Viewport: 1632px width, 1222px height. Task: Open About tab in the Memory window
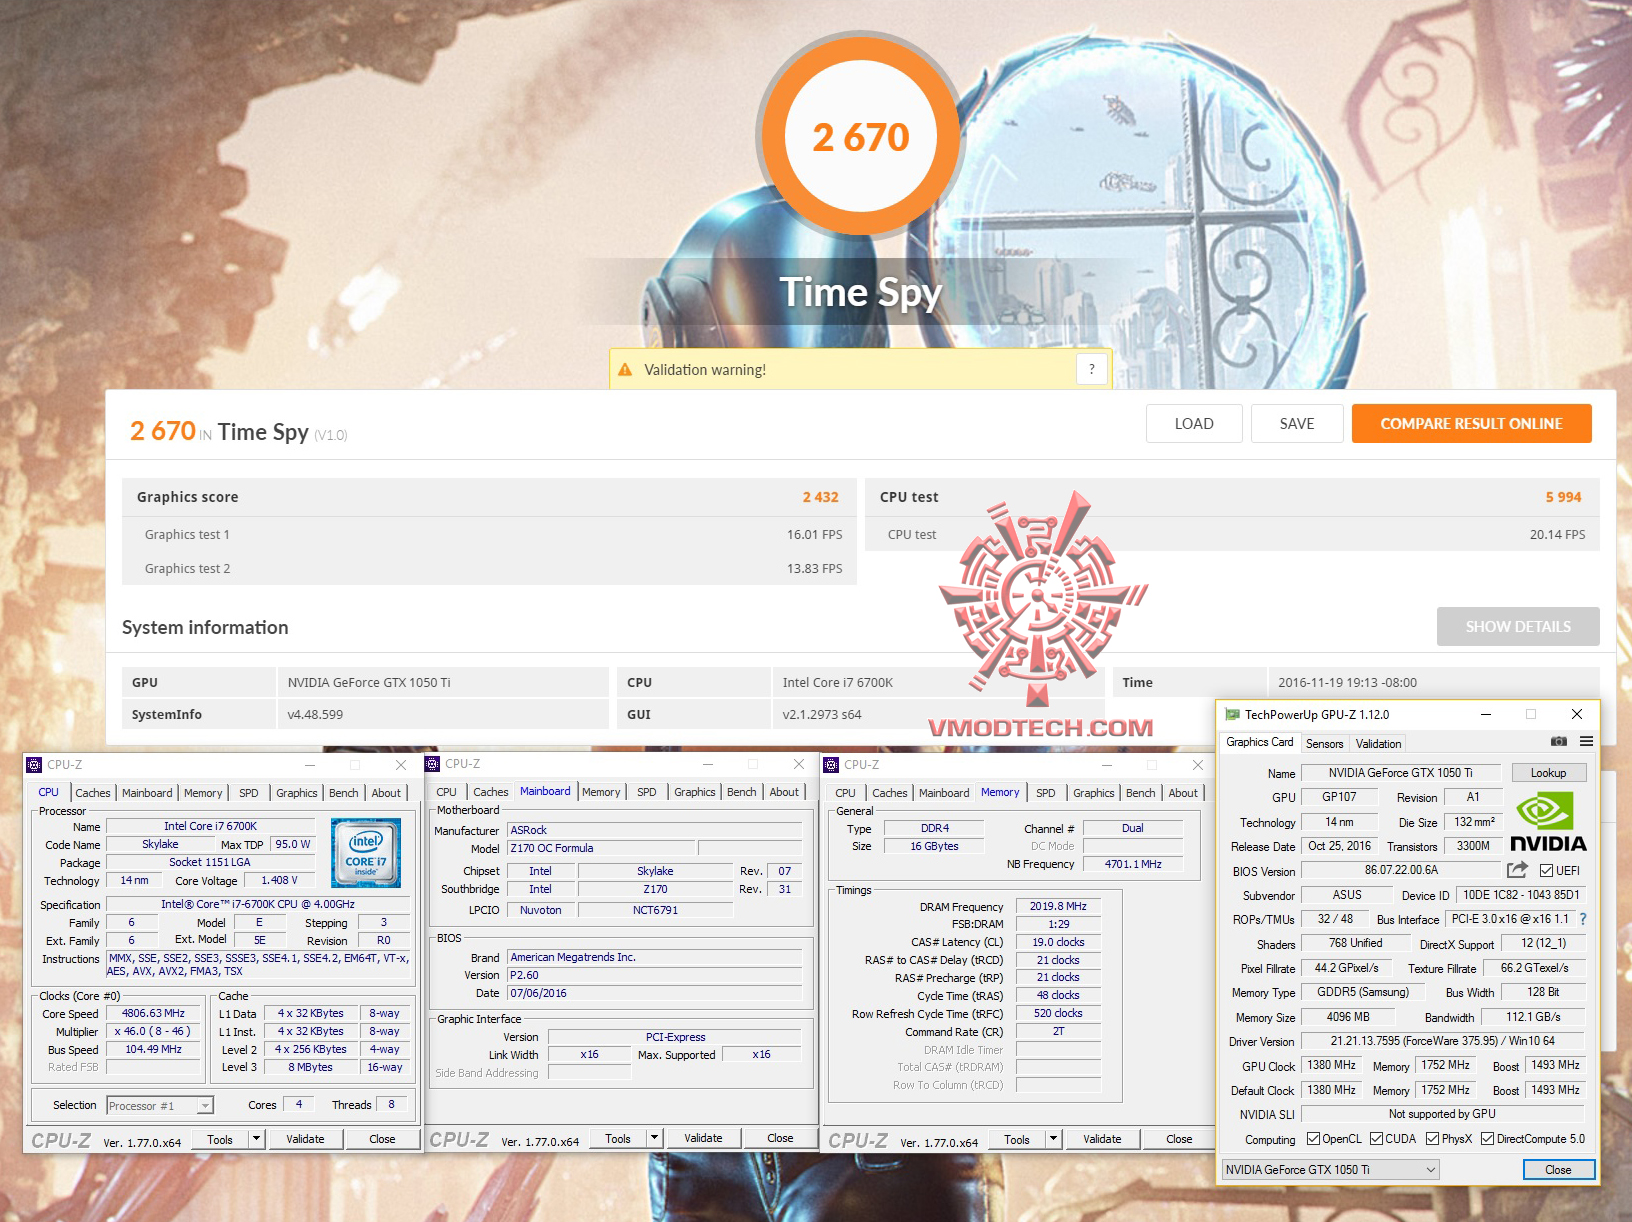point(1183,793)
